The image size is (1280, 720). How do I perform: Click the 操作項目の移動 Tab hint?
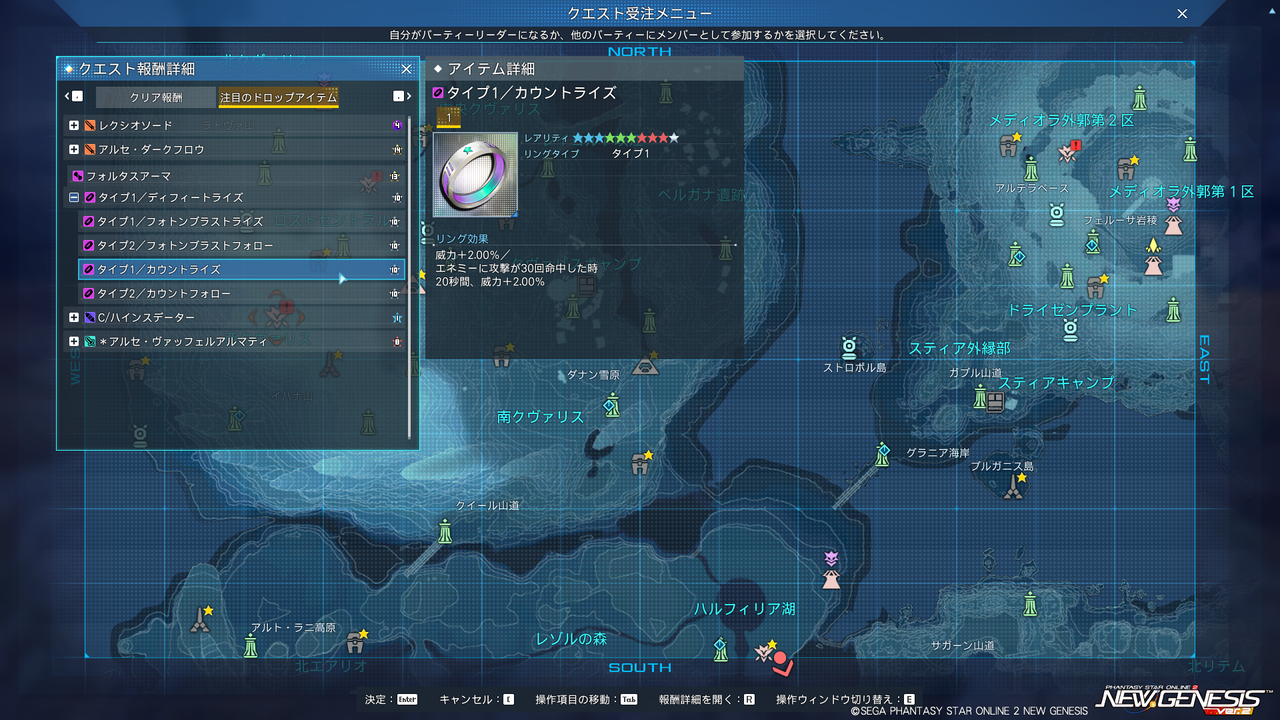click(x=587, y=699)
